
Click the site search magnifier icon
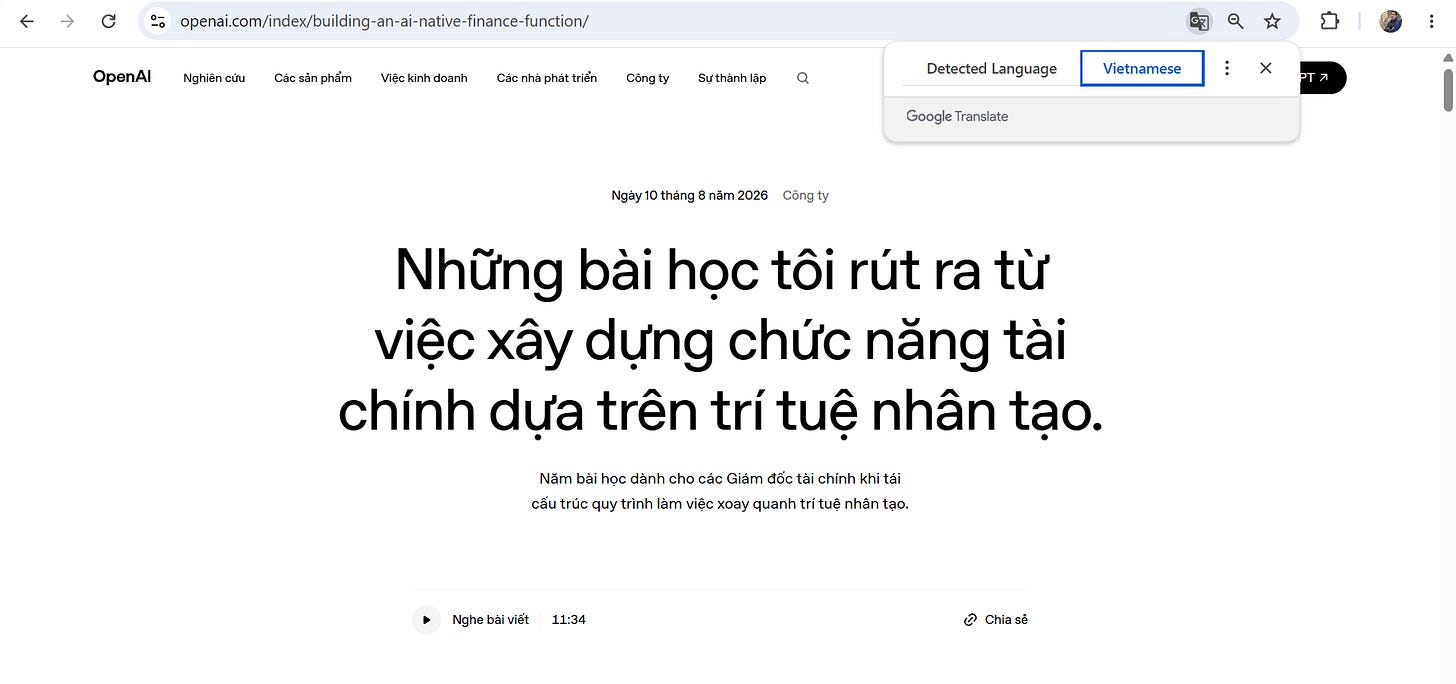pyautogui.click(x=802, y=78)
